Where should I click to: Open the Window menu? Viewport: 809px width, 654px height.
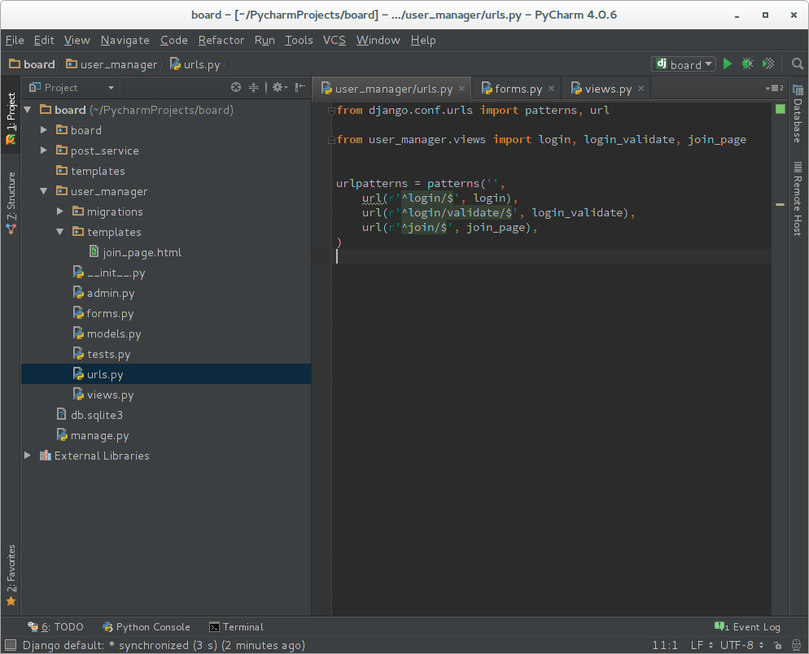378,40
